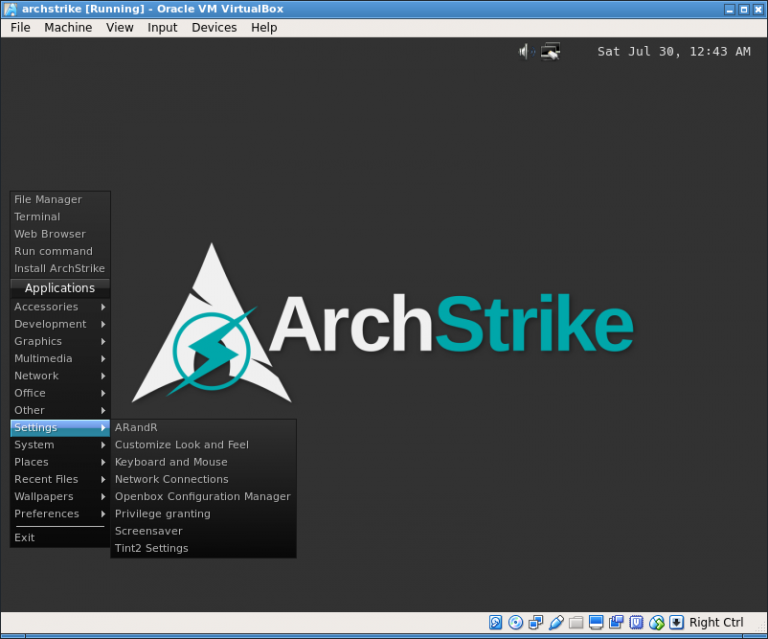Viewport: 768px width, 639px height.
Task: Click the clock showing Sat Jul 30
Action: click(x=673, y=51)
